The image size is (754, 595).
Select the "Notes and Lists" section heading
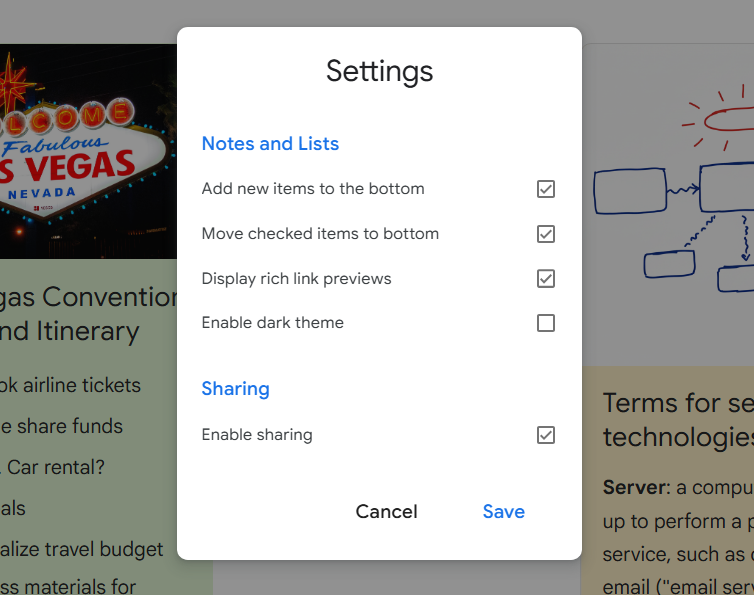270,144
